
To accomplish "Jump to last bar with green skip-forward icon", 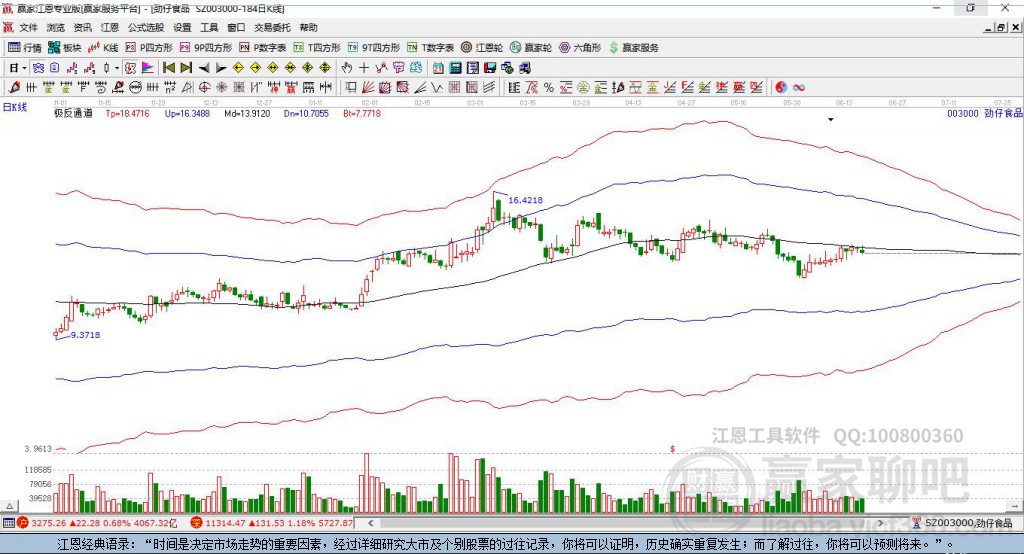I will pyautogui.click(x=186, y=68).
